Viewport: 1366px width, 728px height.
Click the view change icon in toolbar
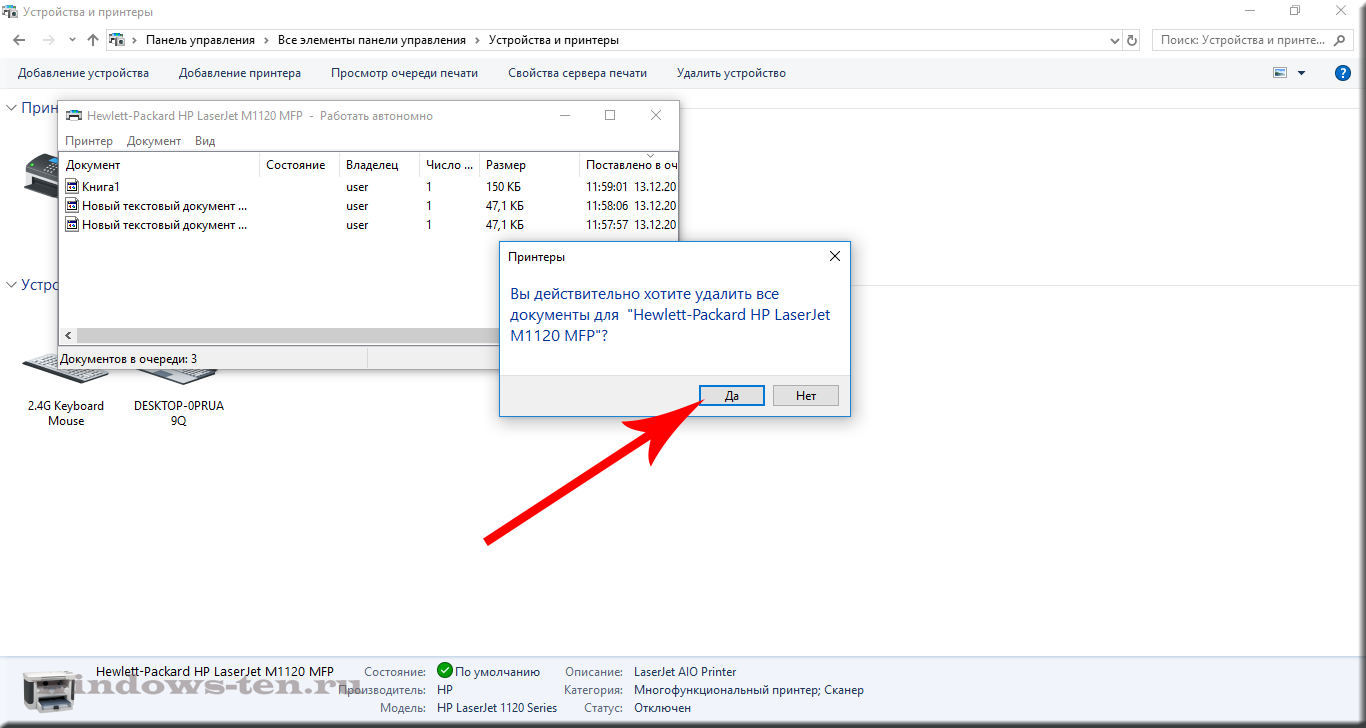coord(1280,73)
